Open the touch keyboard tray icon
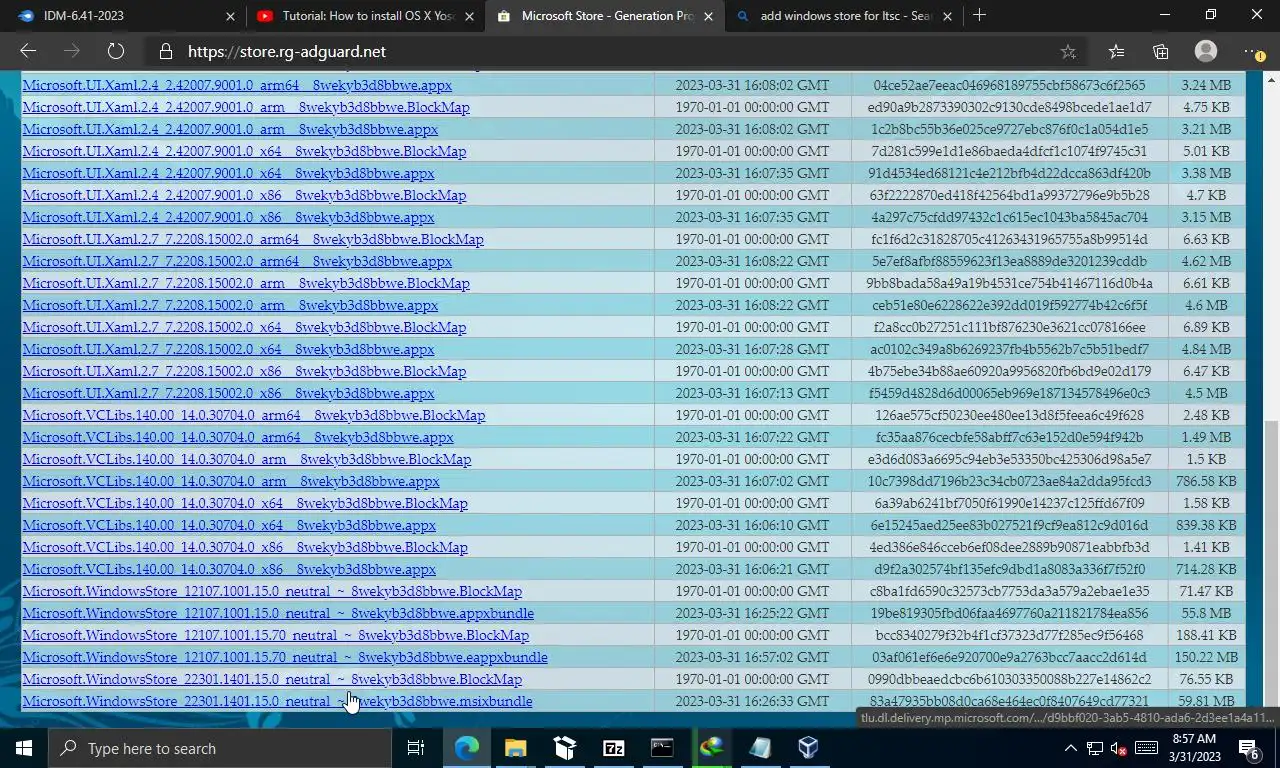 [1146, 748]
